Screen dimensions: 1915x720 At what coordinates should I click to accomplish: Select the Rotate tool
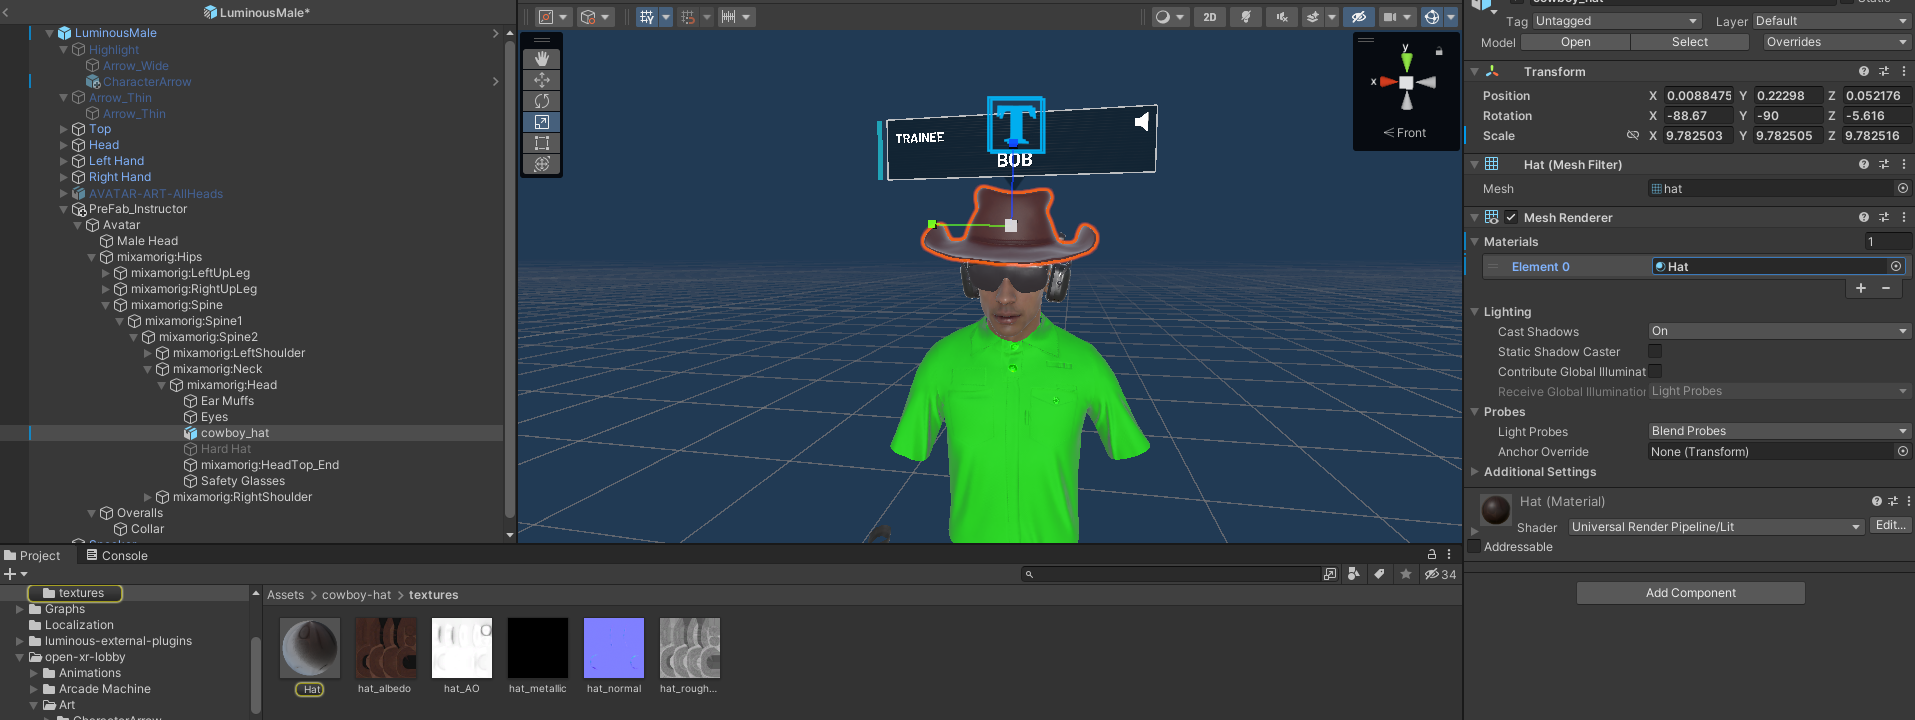click(541, 101)
